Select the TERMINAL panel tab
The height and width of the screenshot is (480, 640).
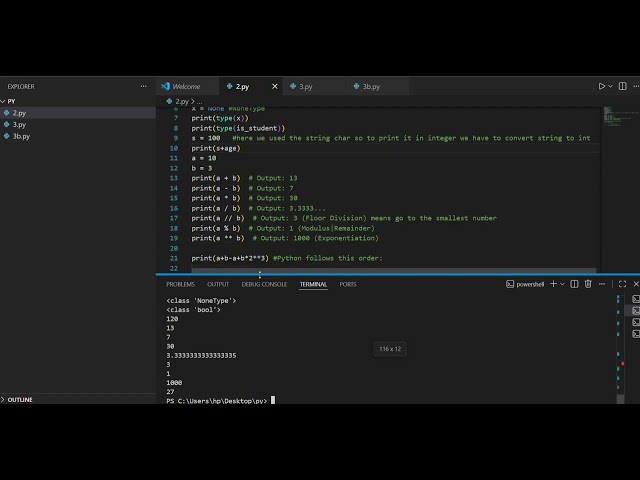pyautogui.click(x=313, y=284)
